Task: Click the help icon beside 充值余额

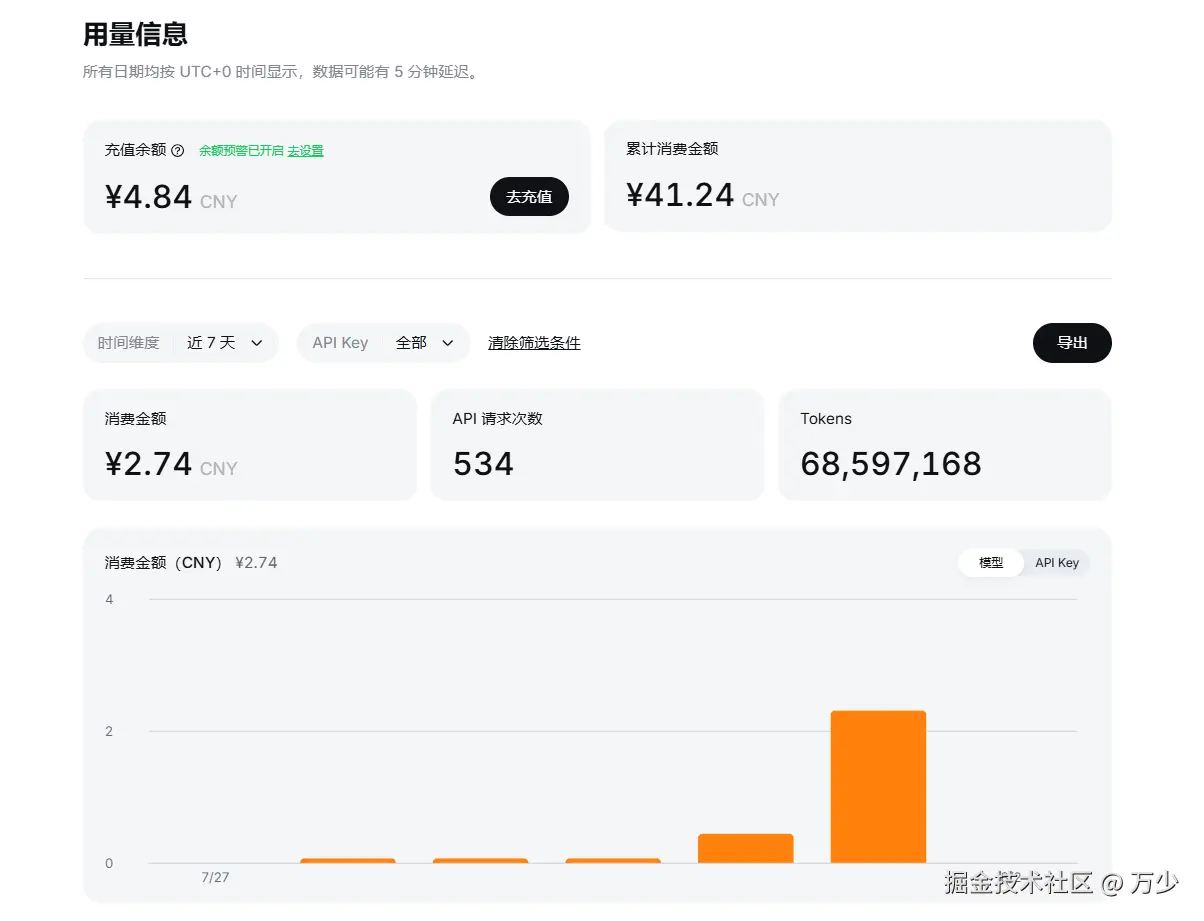Action: (x=178, y=151)
